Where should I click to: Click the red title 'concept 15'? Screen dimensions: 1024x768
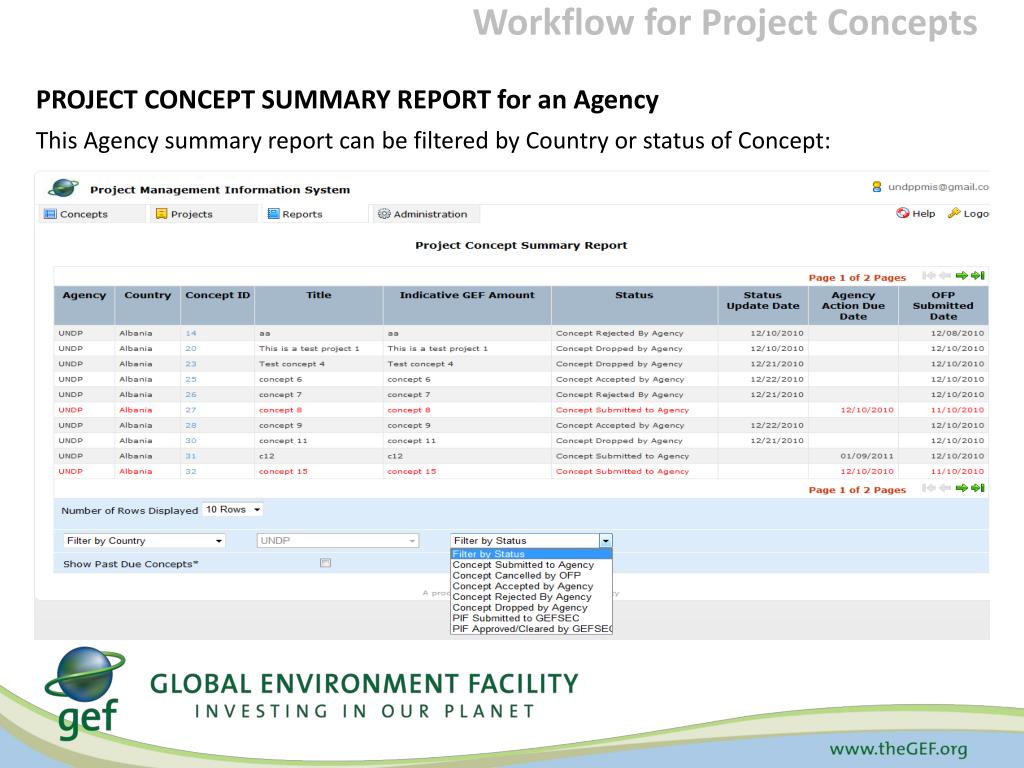(283, 472)
